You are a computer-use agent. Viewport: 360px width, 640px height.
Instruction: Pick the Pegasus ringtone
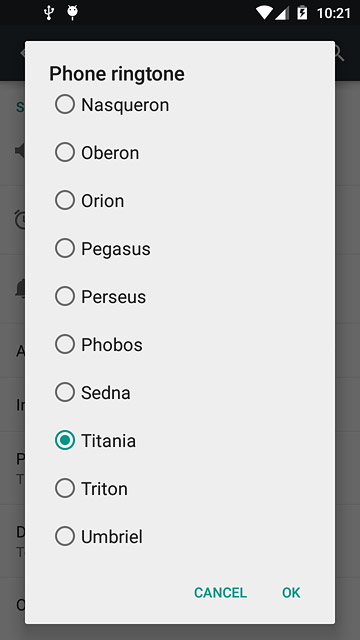click(64, 248)
